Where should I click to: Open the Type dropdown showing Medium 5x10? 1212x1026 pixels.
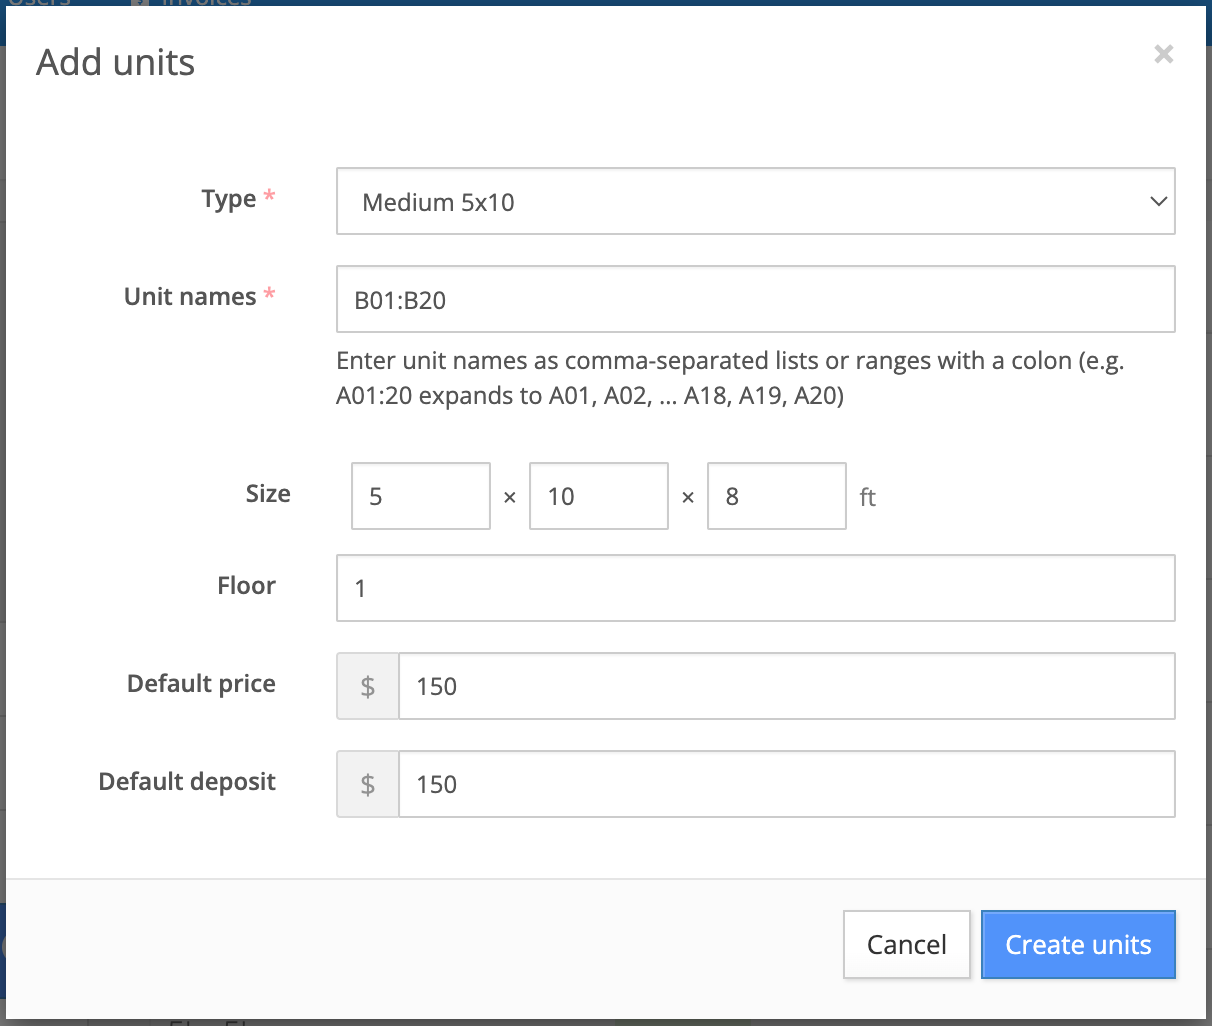pyautogui.click(x=740, y=201)
